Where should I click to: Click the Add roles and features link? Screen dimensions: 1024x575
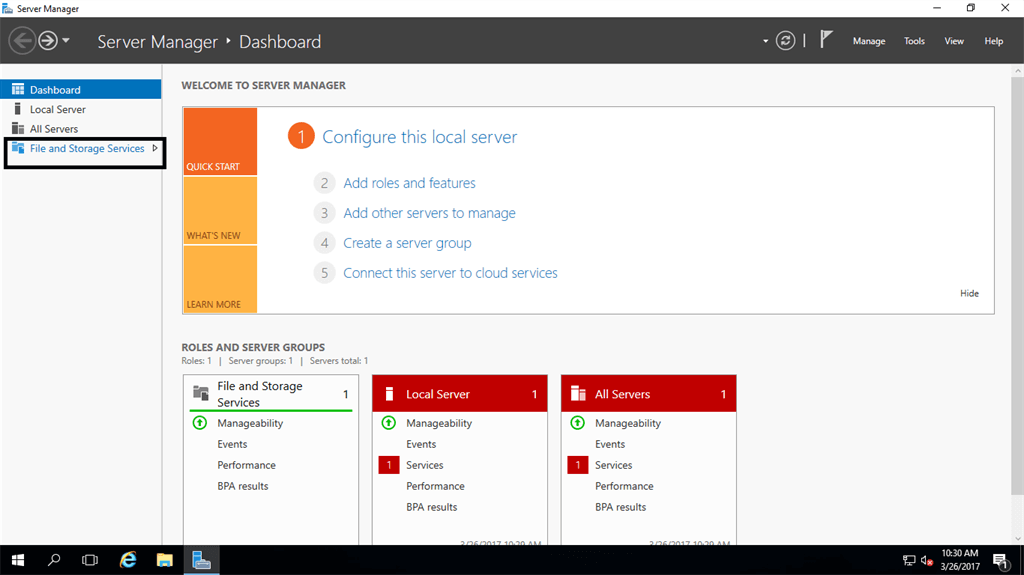coord(409,183)
